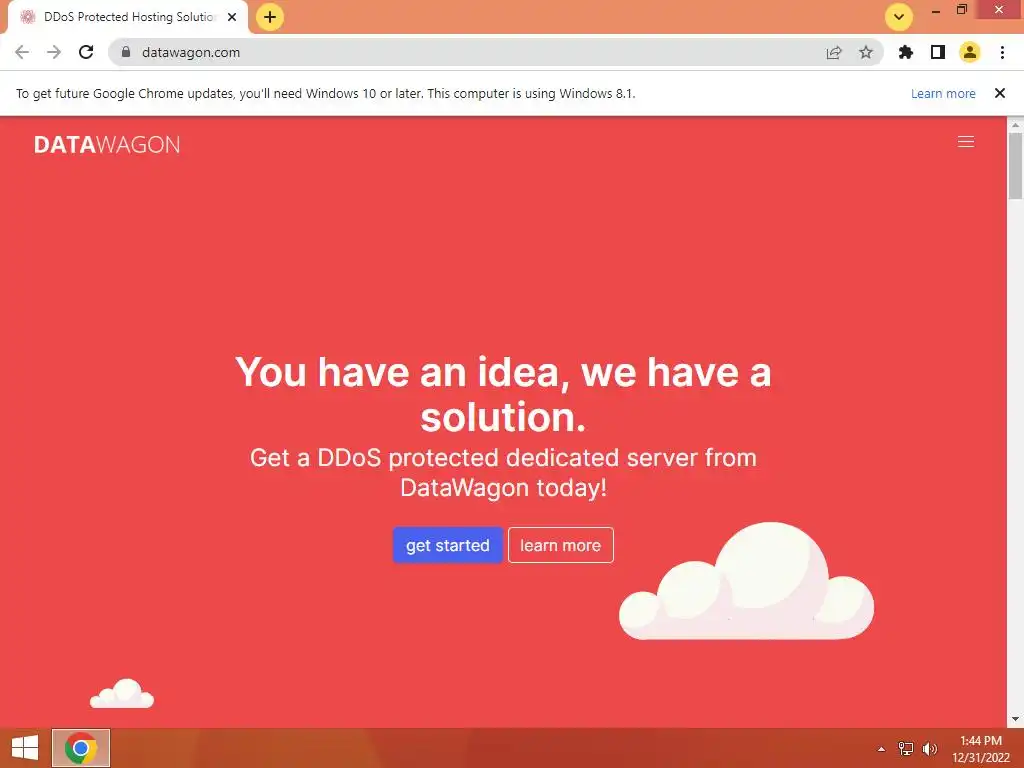Expand the tab search dropdown arrow
This screenshot has width=1024, height=768.
point(899,17)
